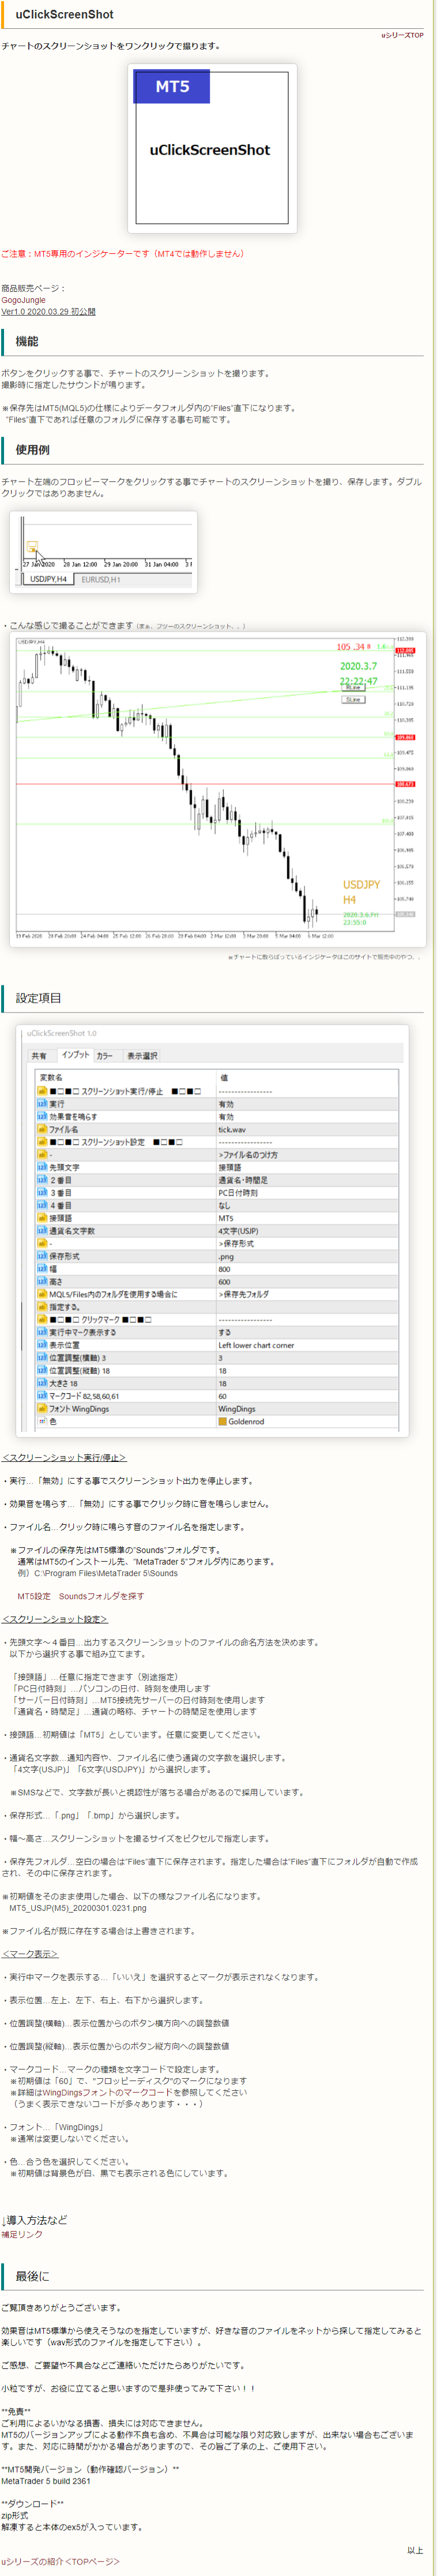Click the icon beside the 高さ row
Image resolution: width=437 pixels, height=2576 pixels.
pyautogui.click(x=43, y=1281)
